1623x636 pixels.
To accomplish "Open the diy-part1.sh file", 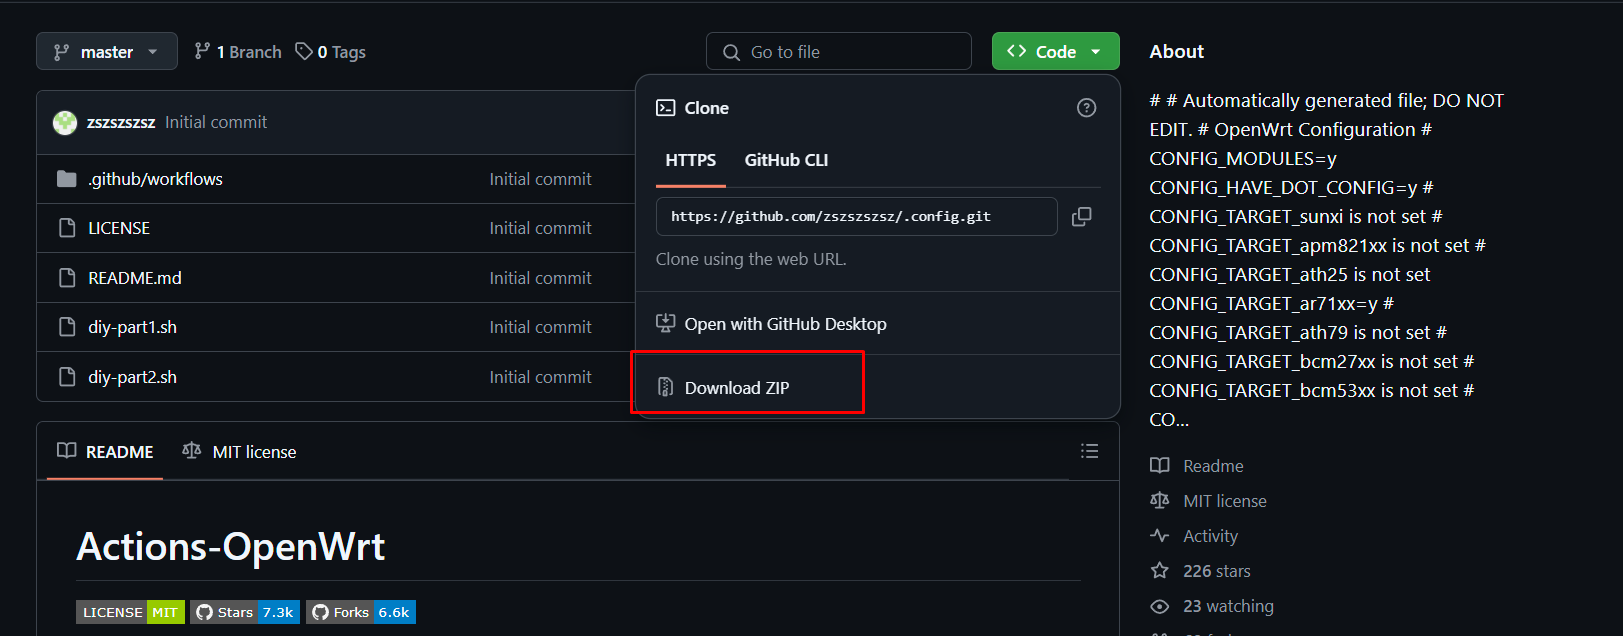I will click(132, 327).
